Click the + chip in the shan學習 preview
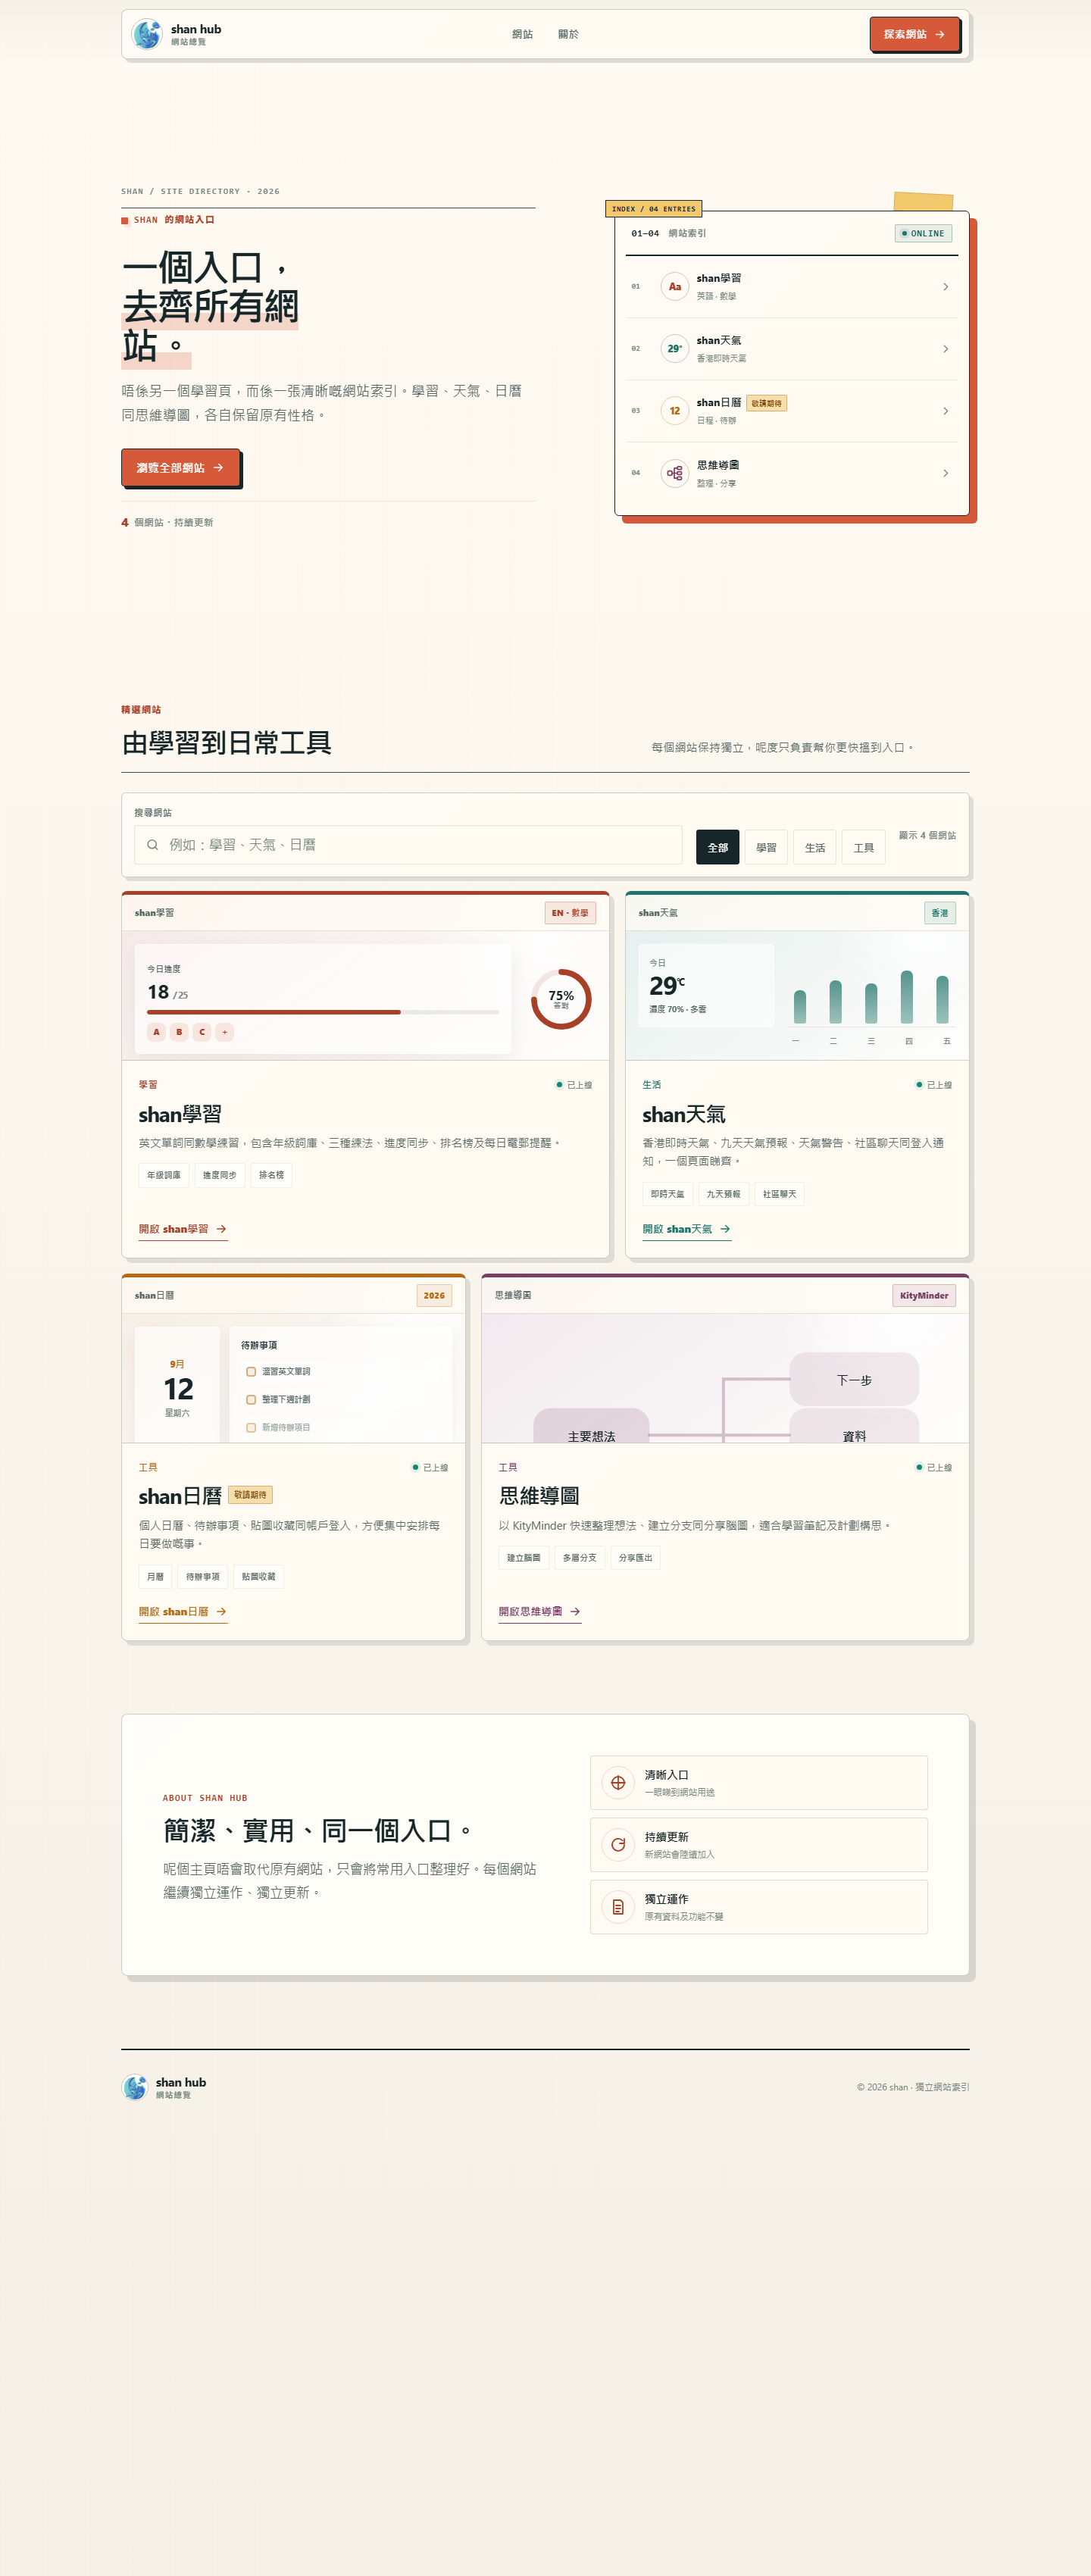Screen dimensions: 1091x2576 pos(225,1032)
